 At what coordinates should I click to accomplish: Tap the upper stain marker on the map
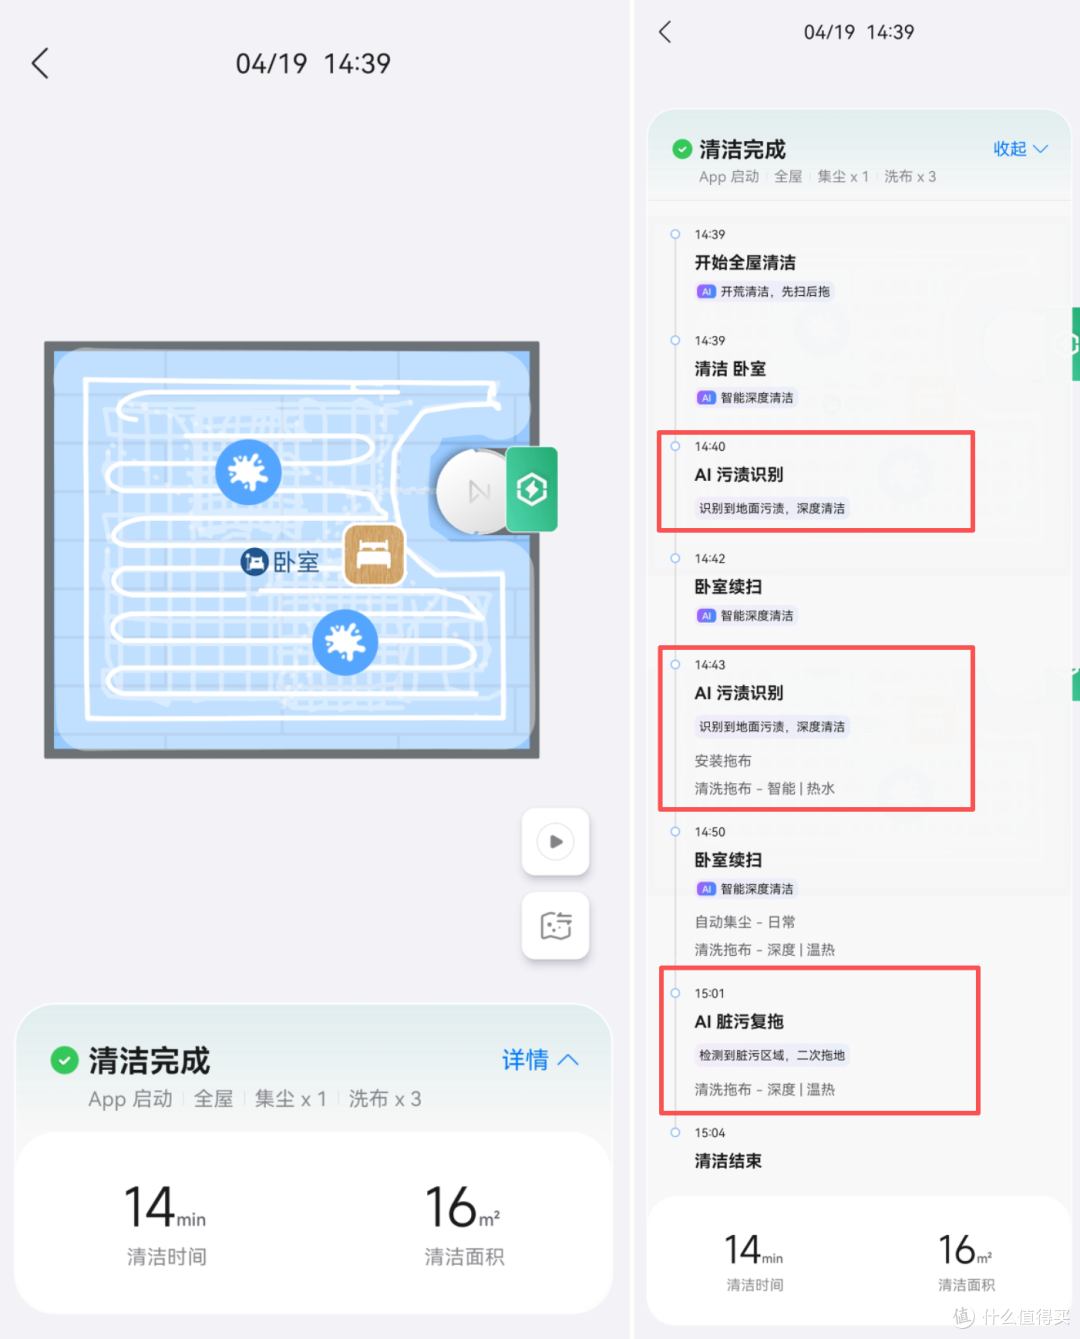248,472
